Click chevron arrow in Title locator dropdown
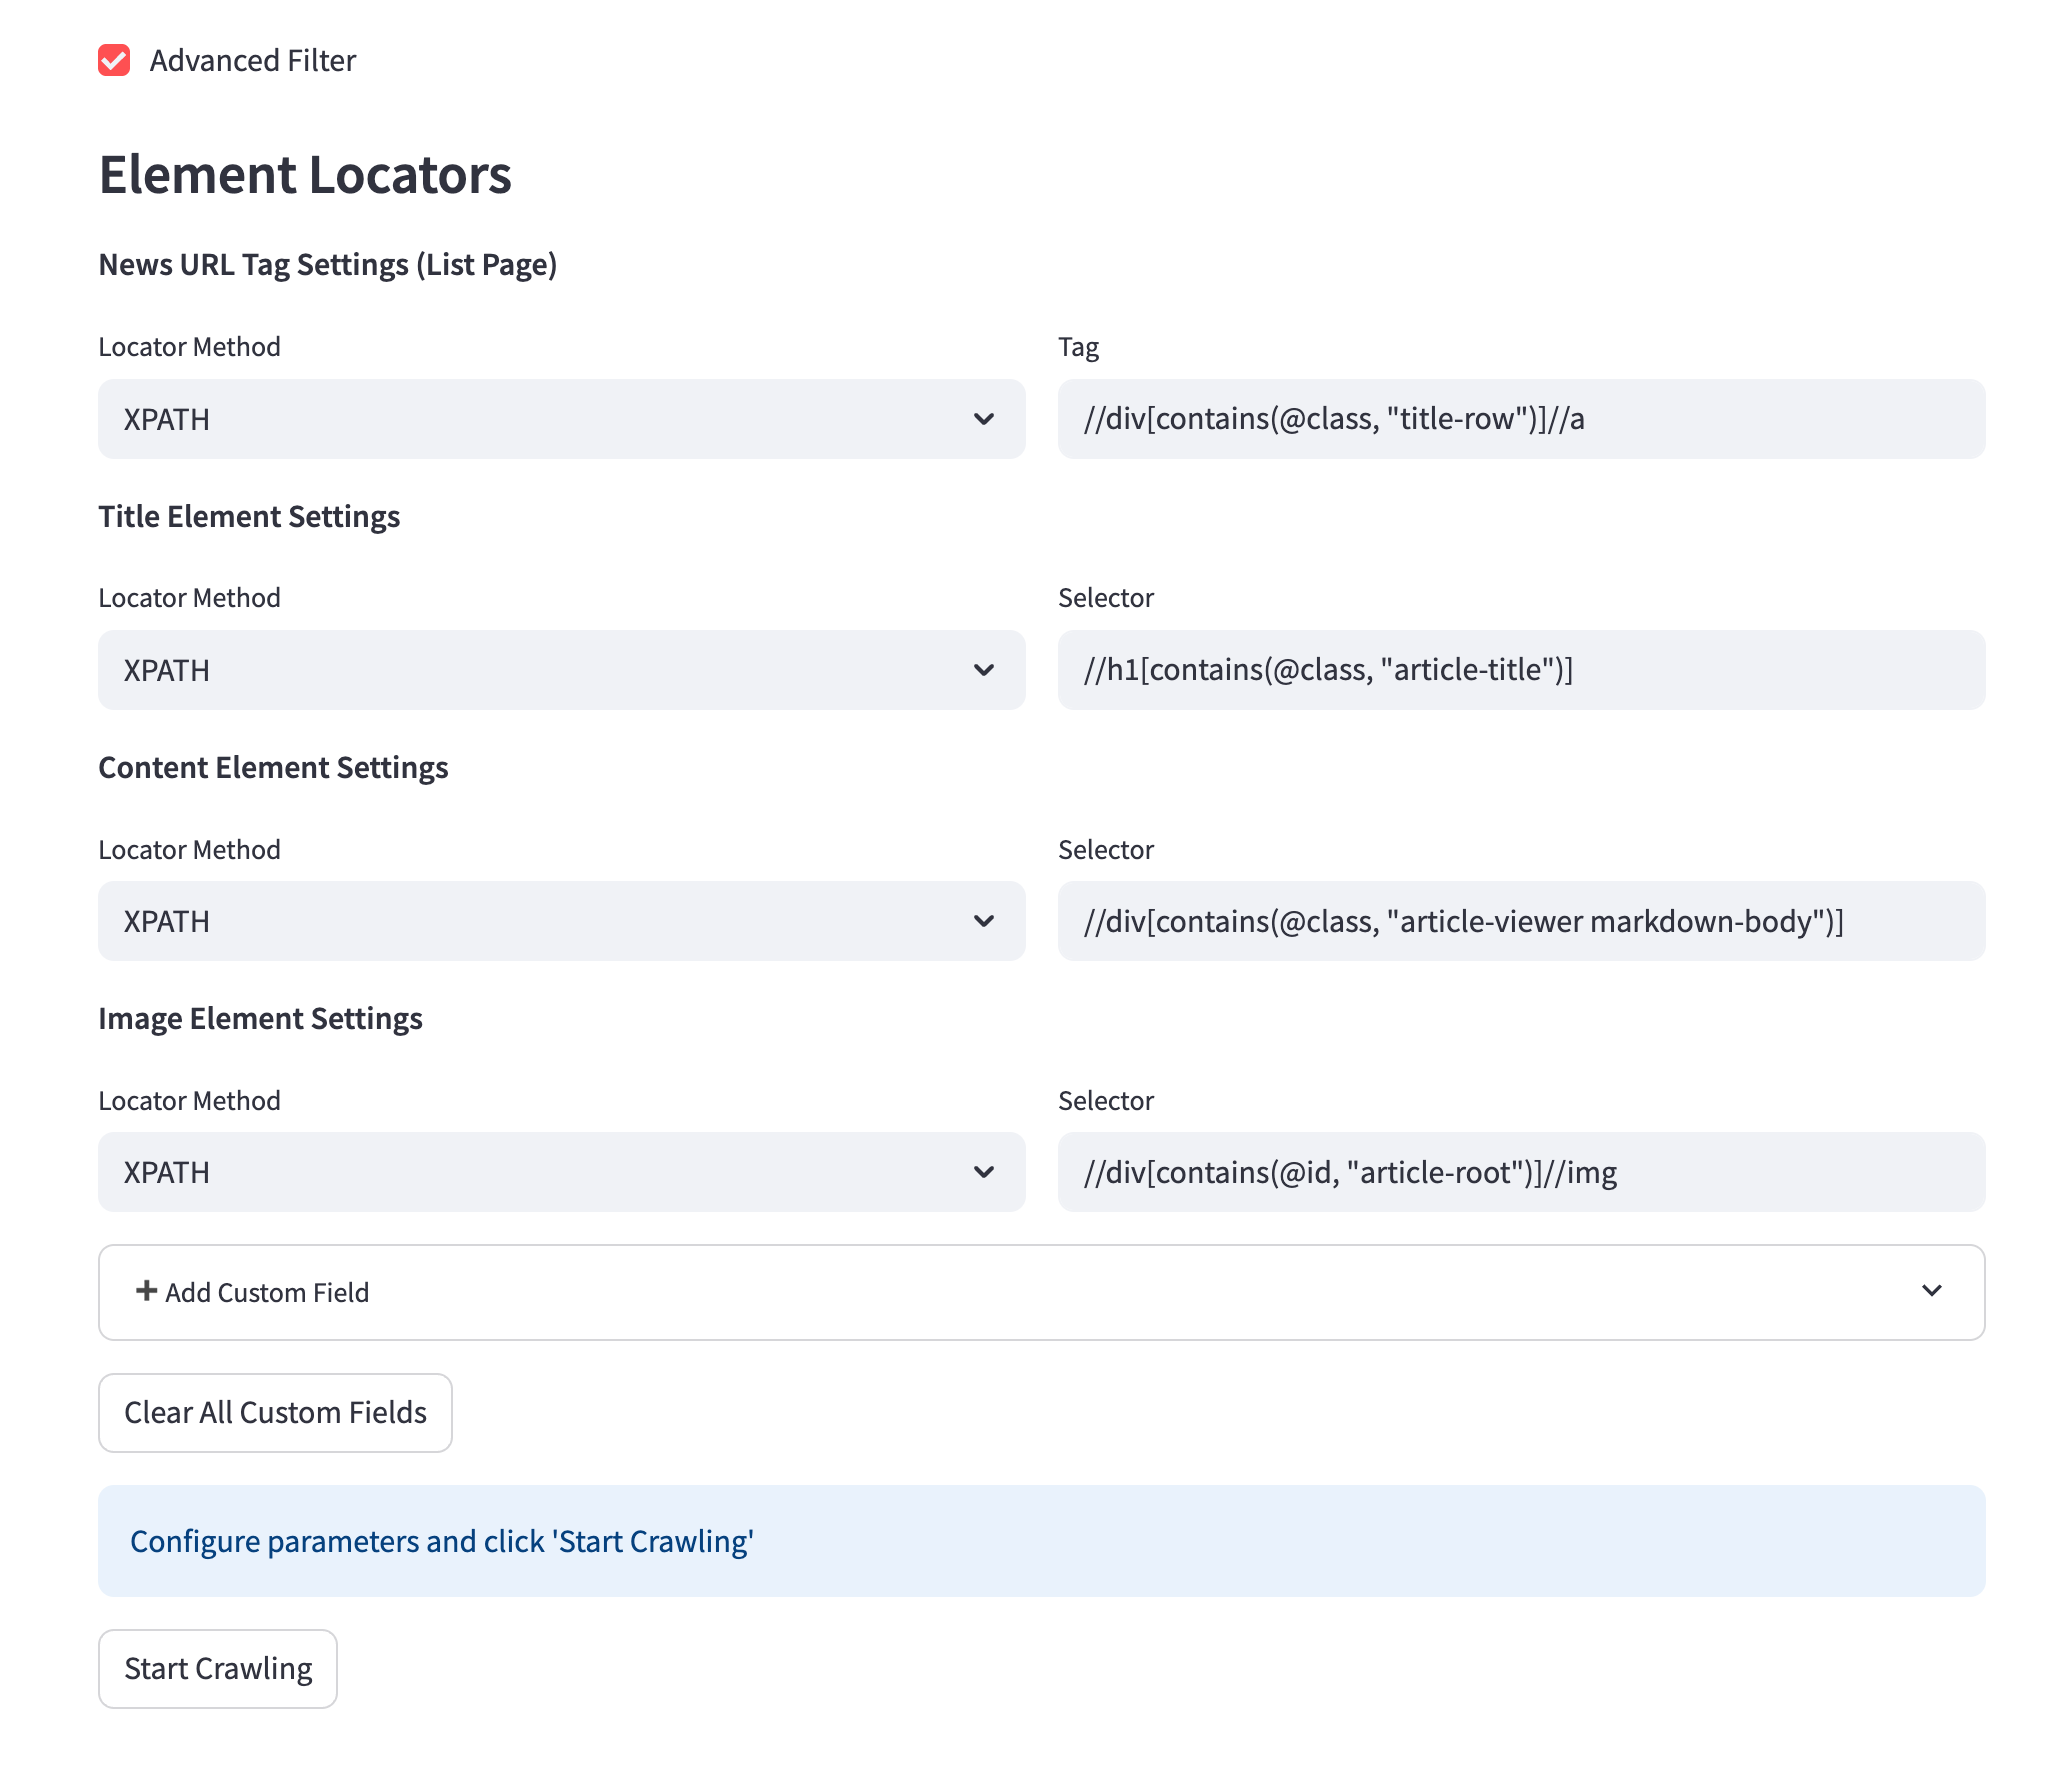 (x=984, y=670)
